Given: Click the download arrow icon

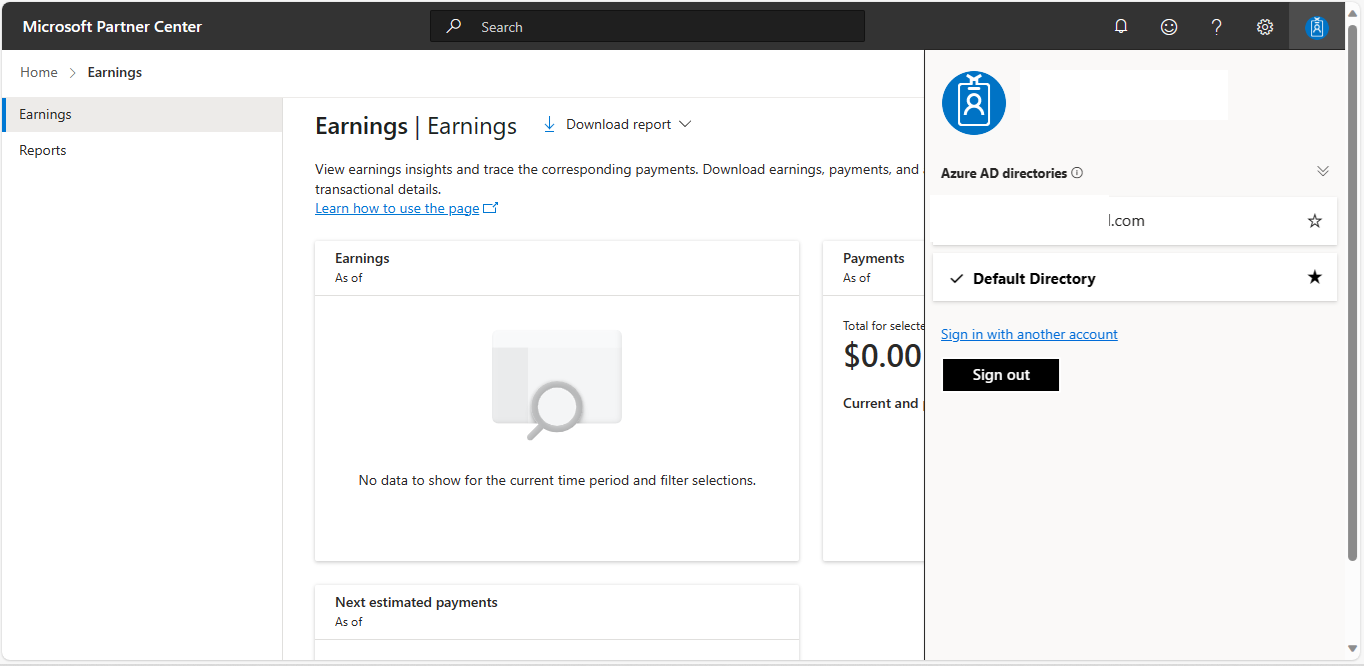Looking at the screenshot, I should 549,124.
